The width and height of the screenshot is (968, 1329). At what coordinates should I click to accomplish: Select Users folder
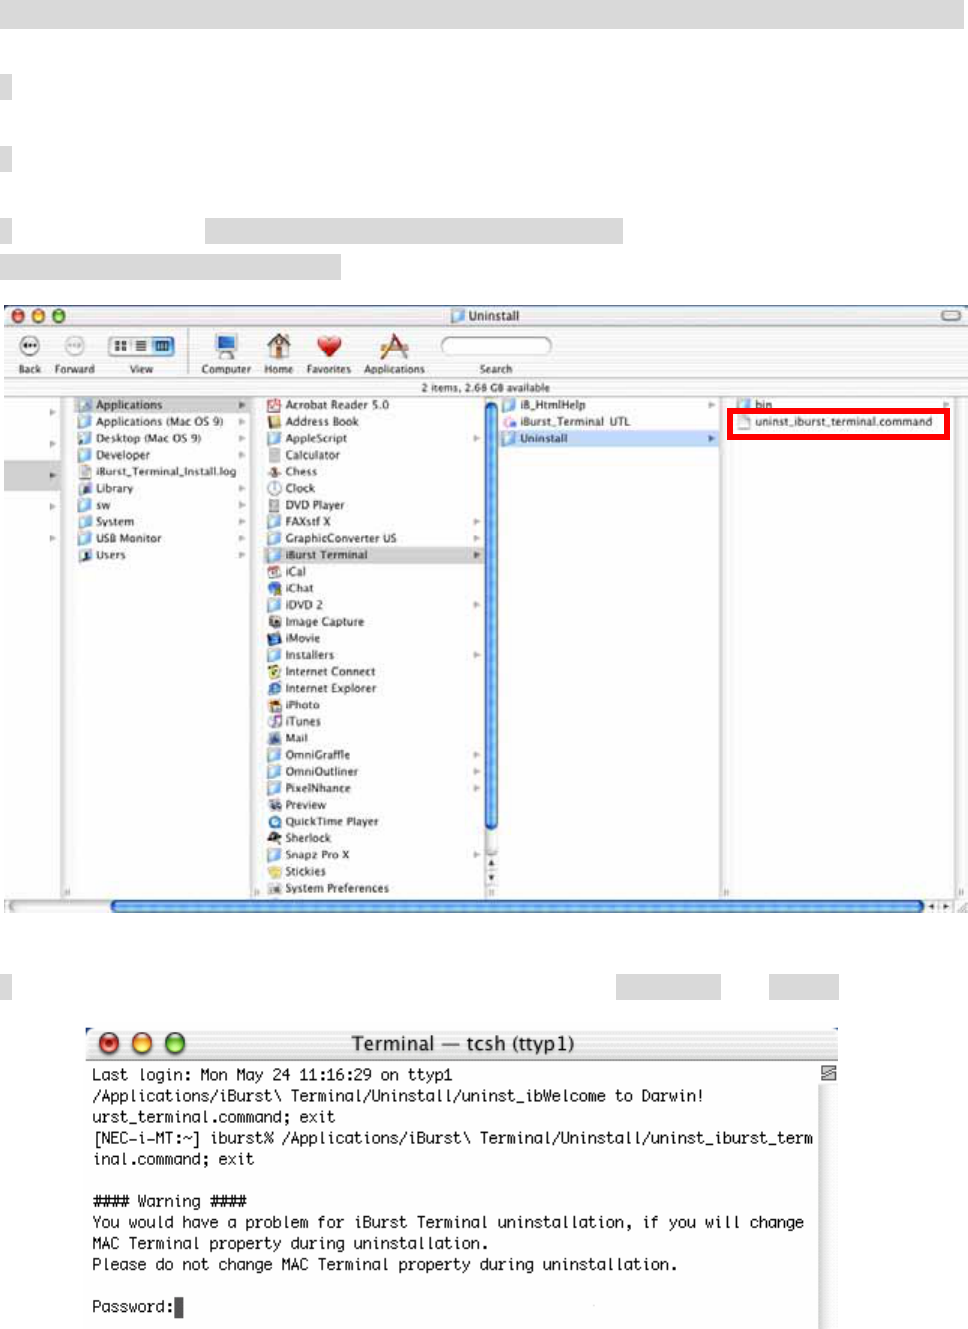click(x=162, y=555)
